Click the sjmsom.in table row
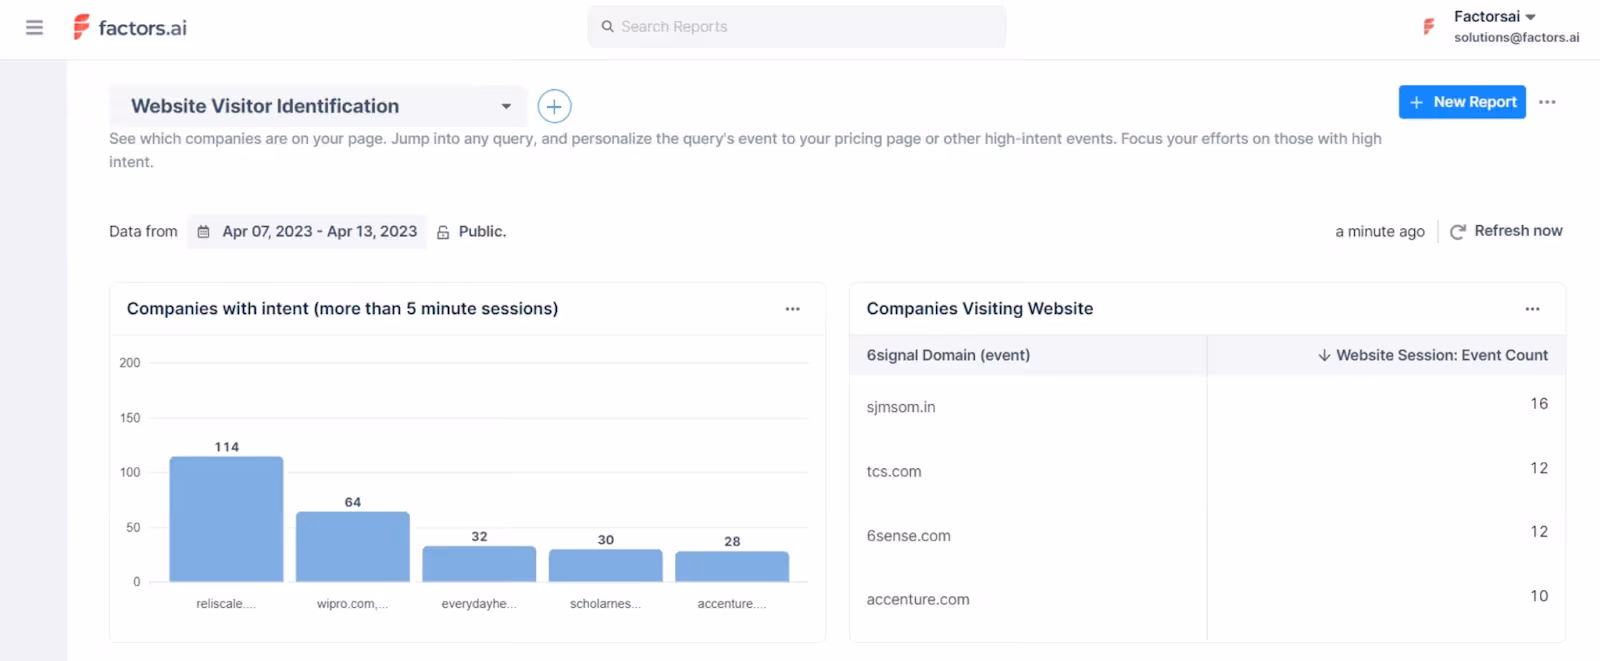This screenshot has height=661, width=1600. click(x=1207, y=407)
